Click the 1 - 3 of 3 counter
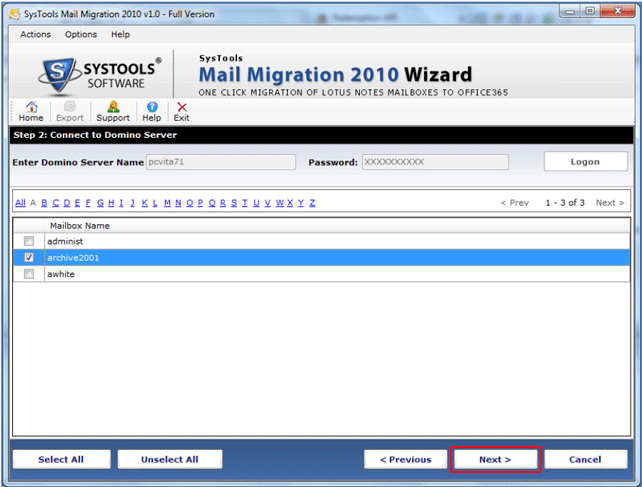 point(565,203)
